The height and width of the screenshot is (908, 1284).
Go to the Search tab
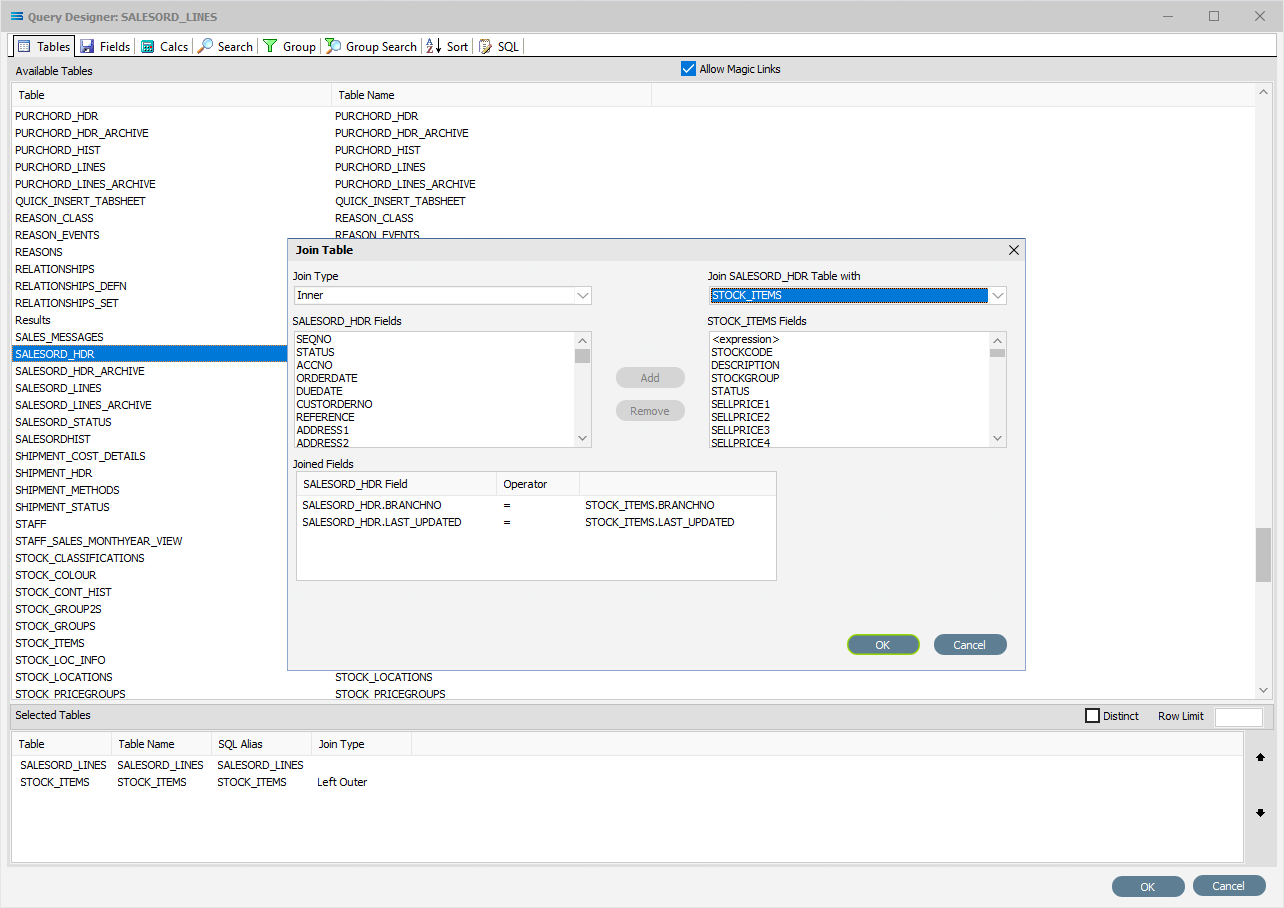pyautogui.click(x=225, y=46)
